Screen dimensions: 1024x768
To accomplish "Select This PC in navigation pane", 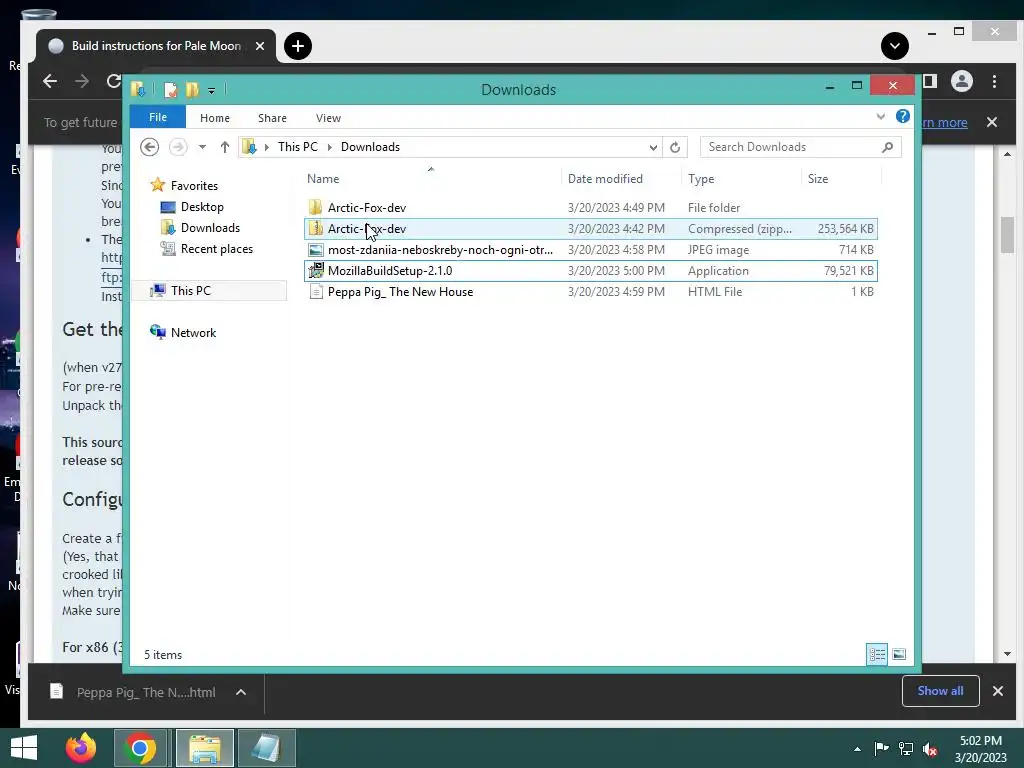I will [191, 290].
